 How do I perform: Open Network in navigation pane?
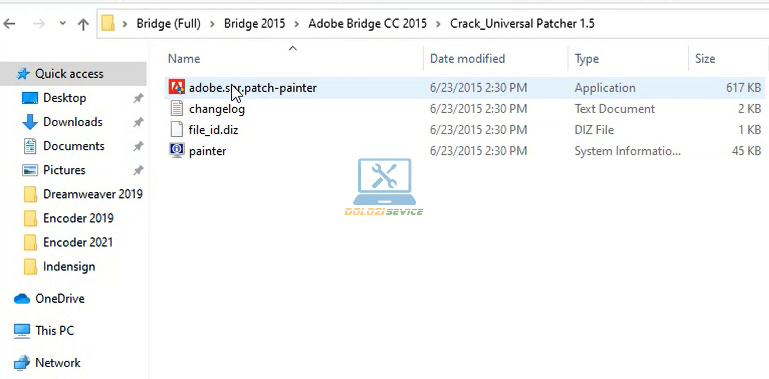[x=57, y=363]
